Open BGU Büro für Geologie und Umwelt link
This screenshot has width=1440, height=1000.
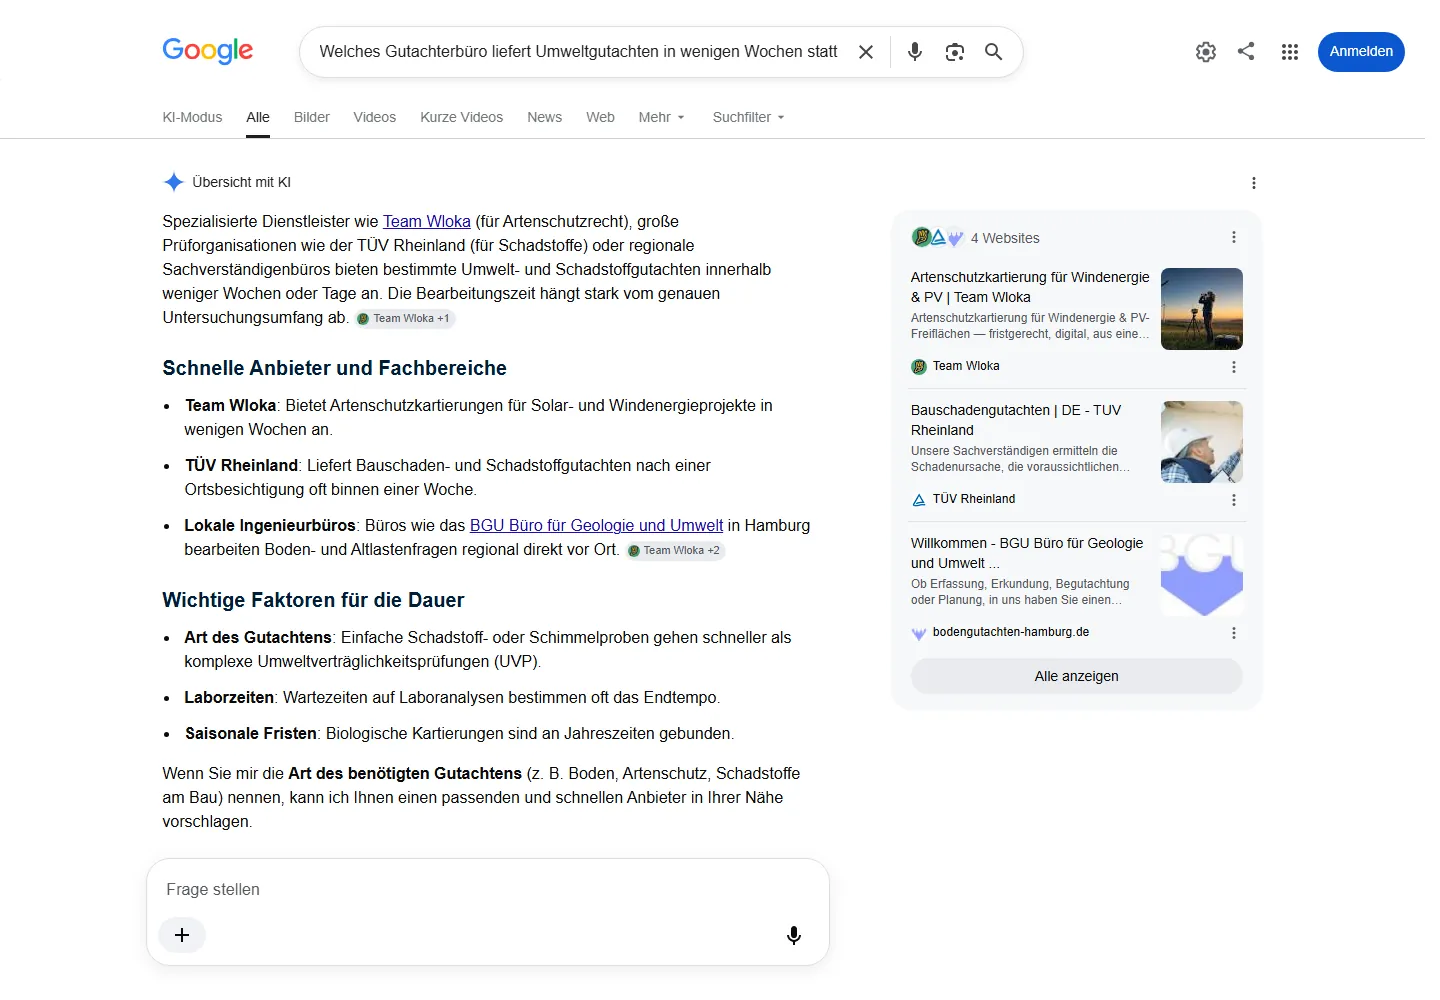click(x=597, y=525)
